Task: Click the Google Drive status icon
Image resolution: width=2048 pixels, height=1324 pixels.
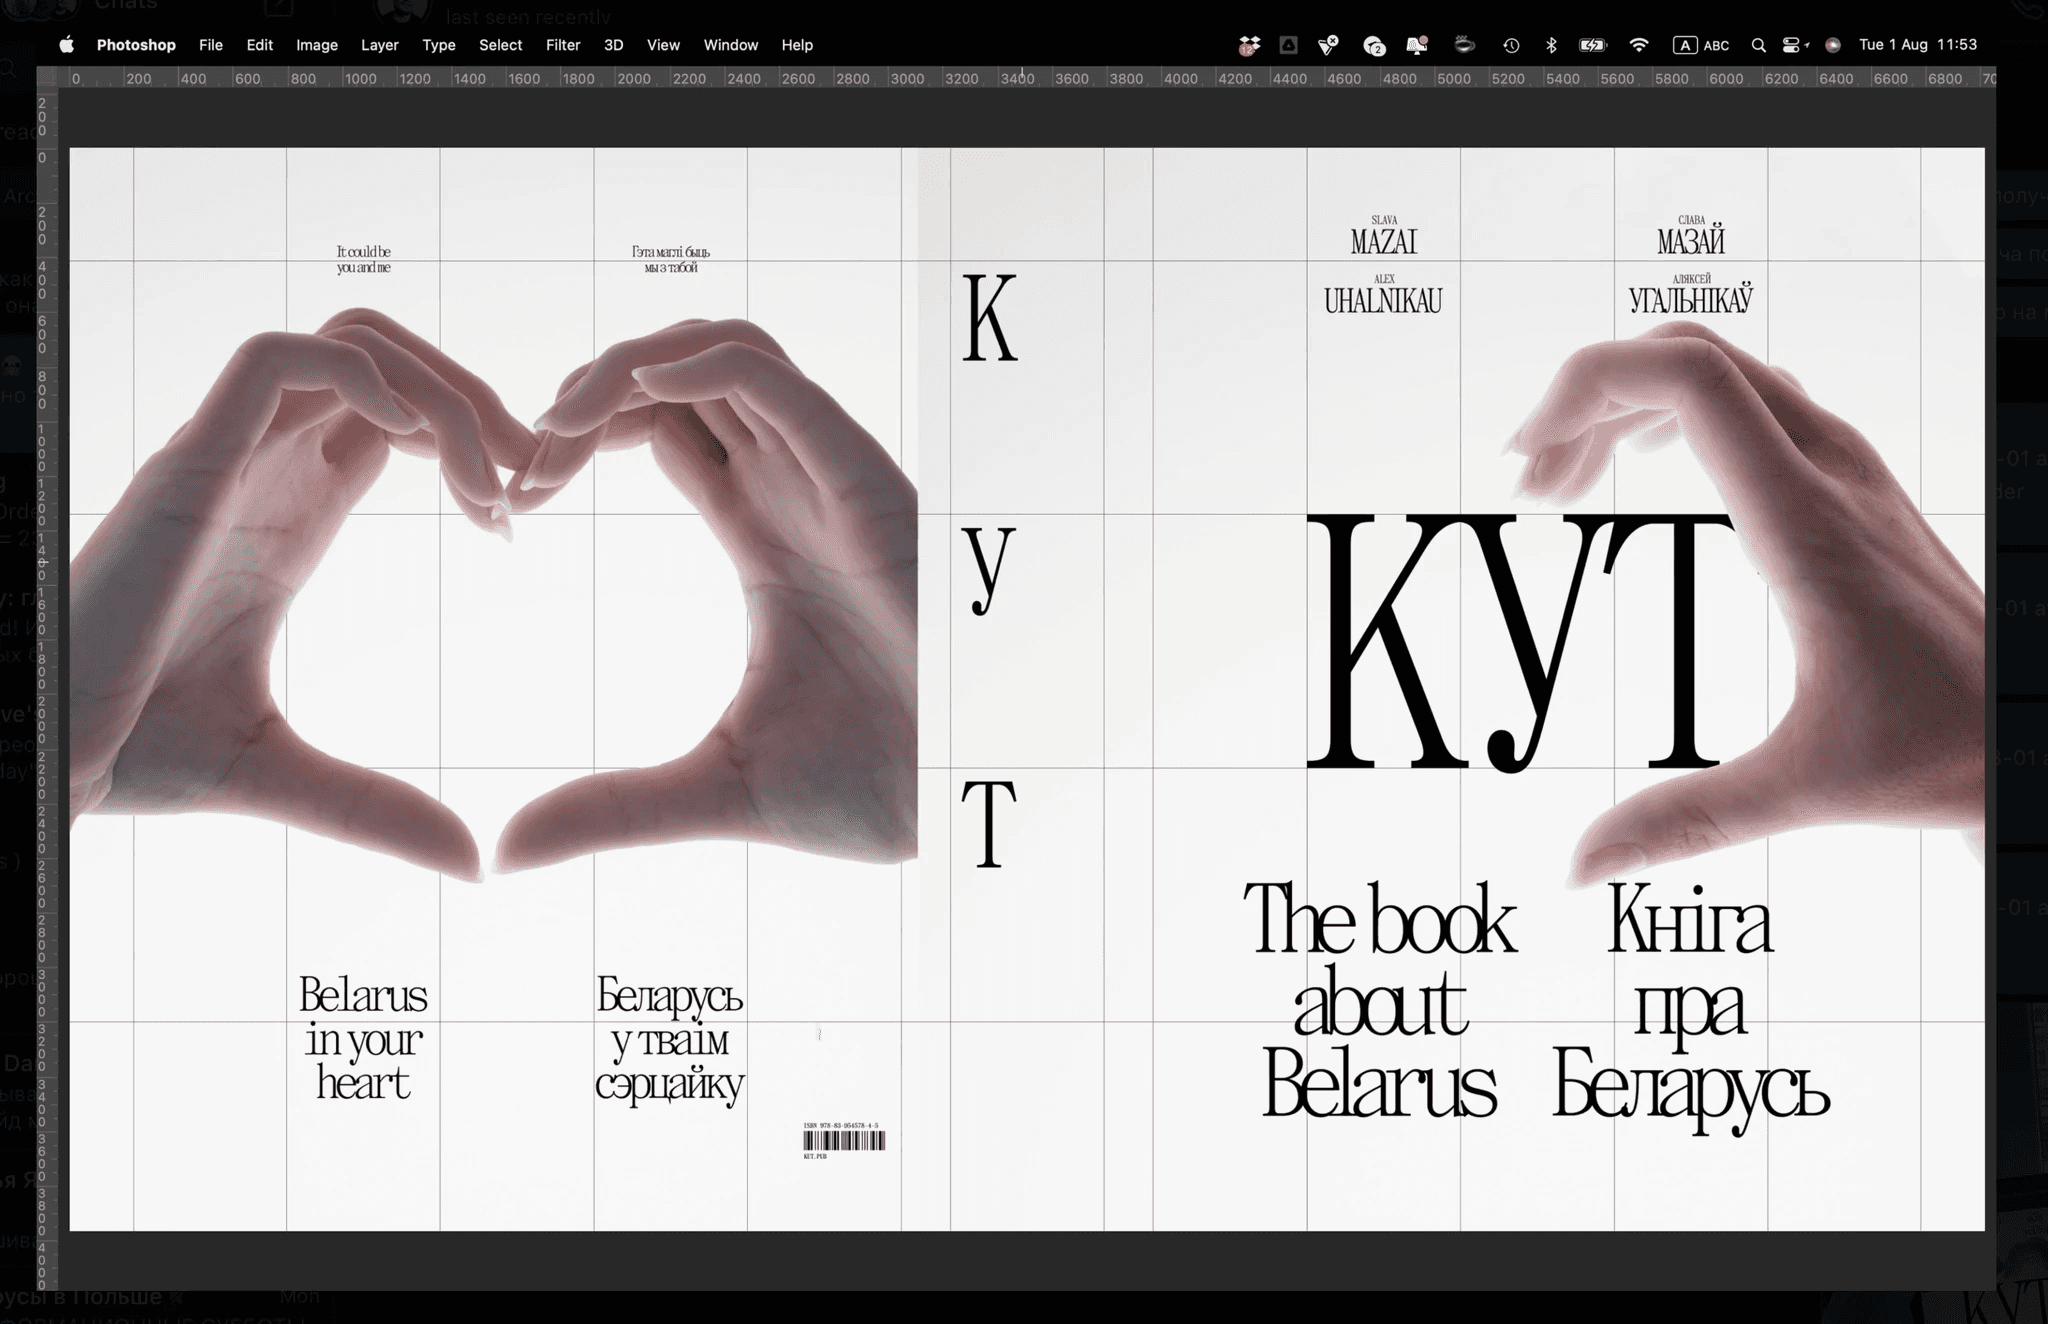Action: (1289, 45)
